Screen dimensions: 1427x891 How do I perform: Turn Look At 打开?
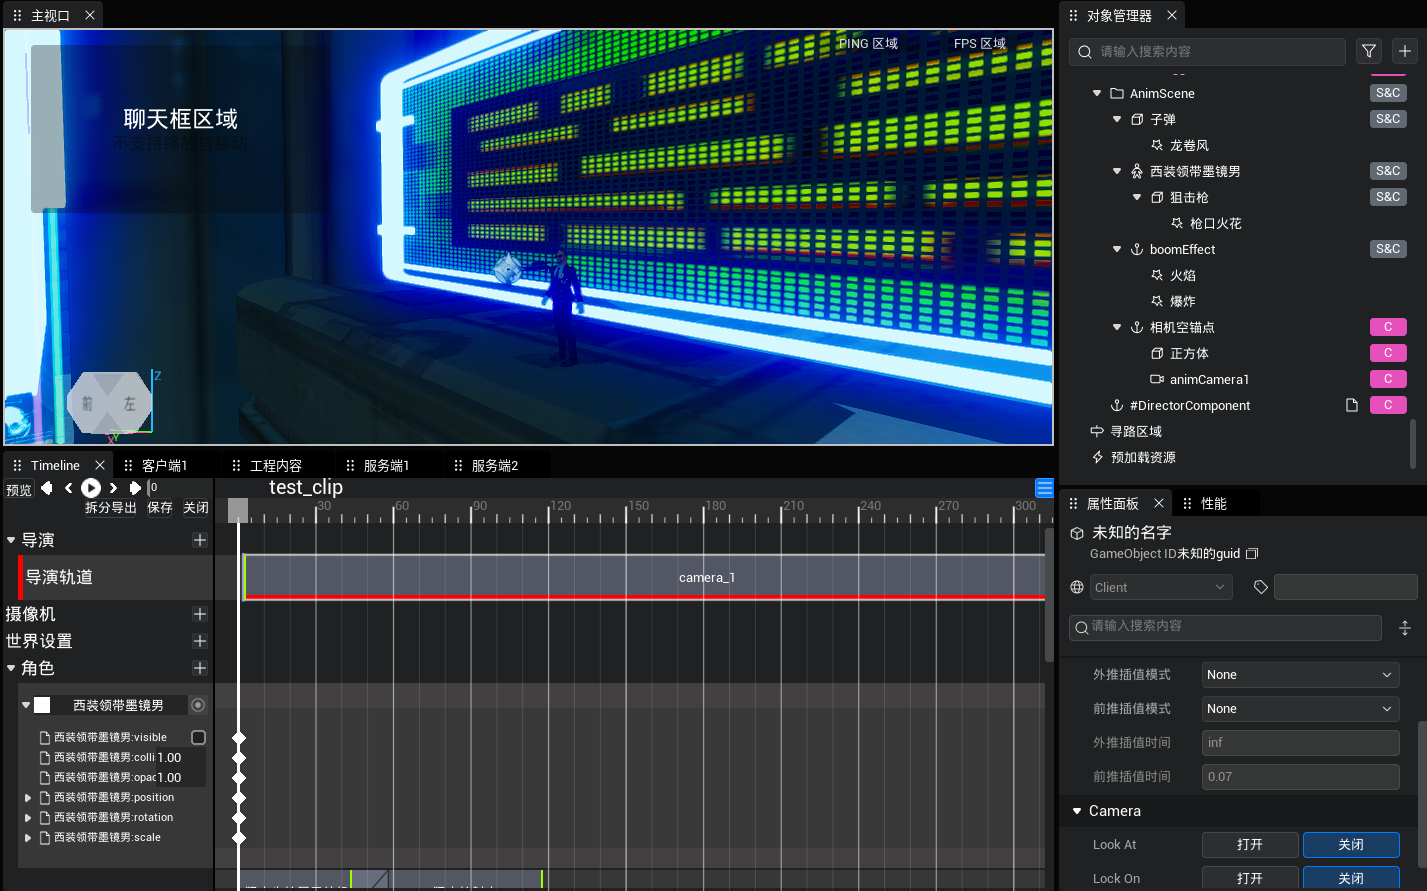[x=1250, y=845]
